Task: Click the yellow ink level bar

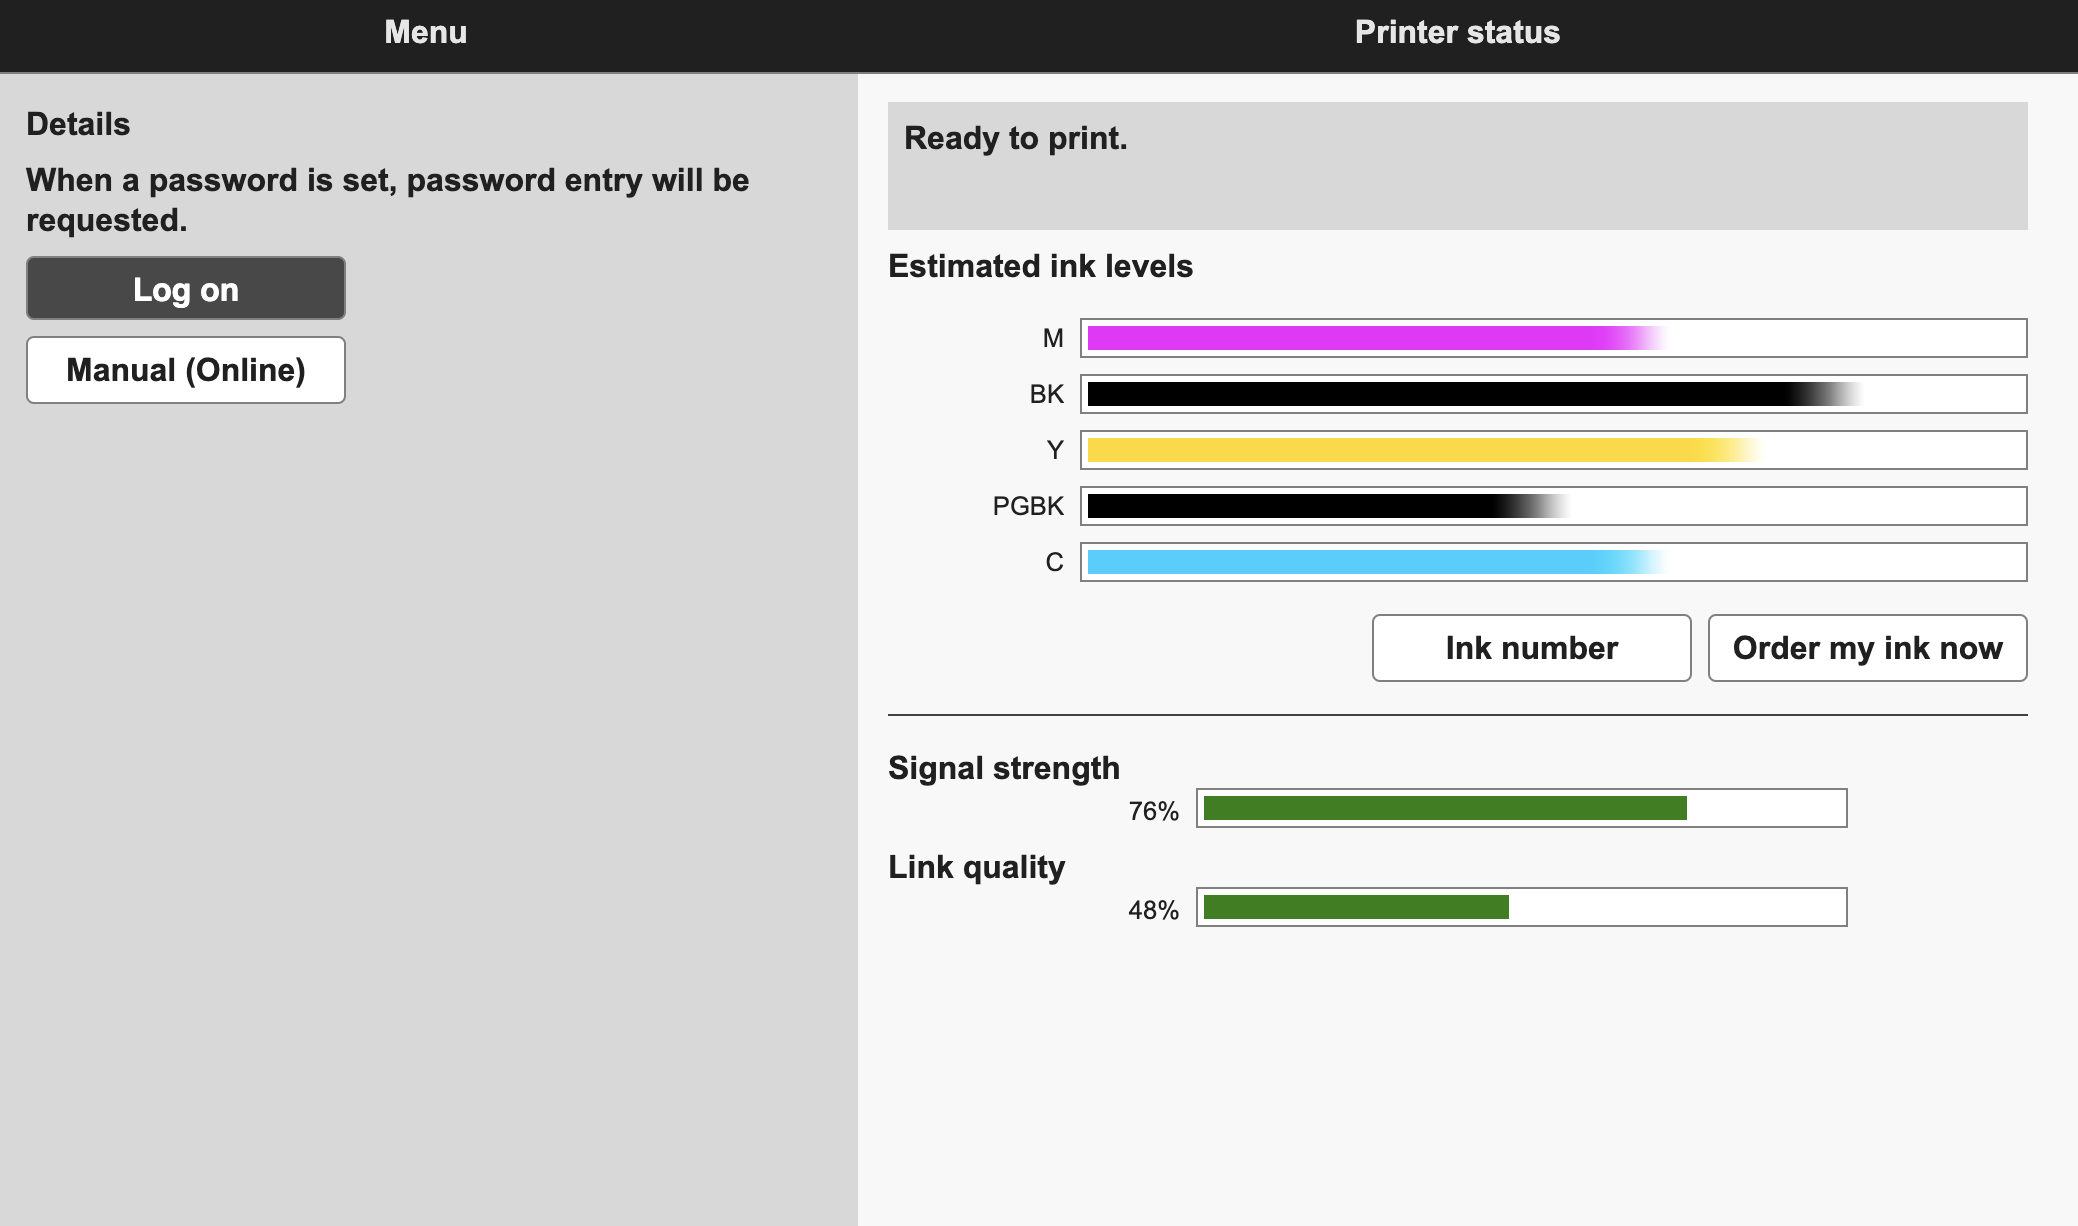Action: coord(1553,450)
